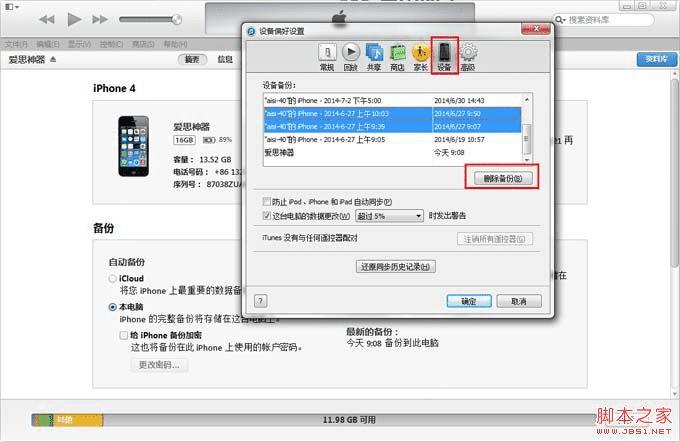
Task: Click the 取消 button
Action: point(519,301)
